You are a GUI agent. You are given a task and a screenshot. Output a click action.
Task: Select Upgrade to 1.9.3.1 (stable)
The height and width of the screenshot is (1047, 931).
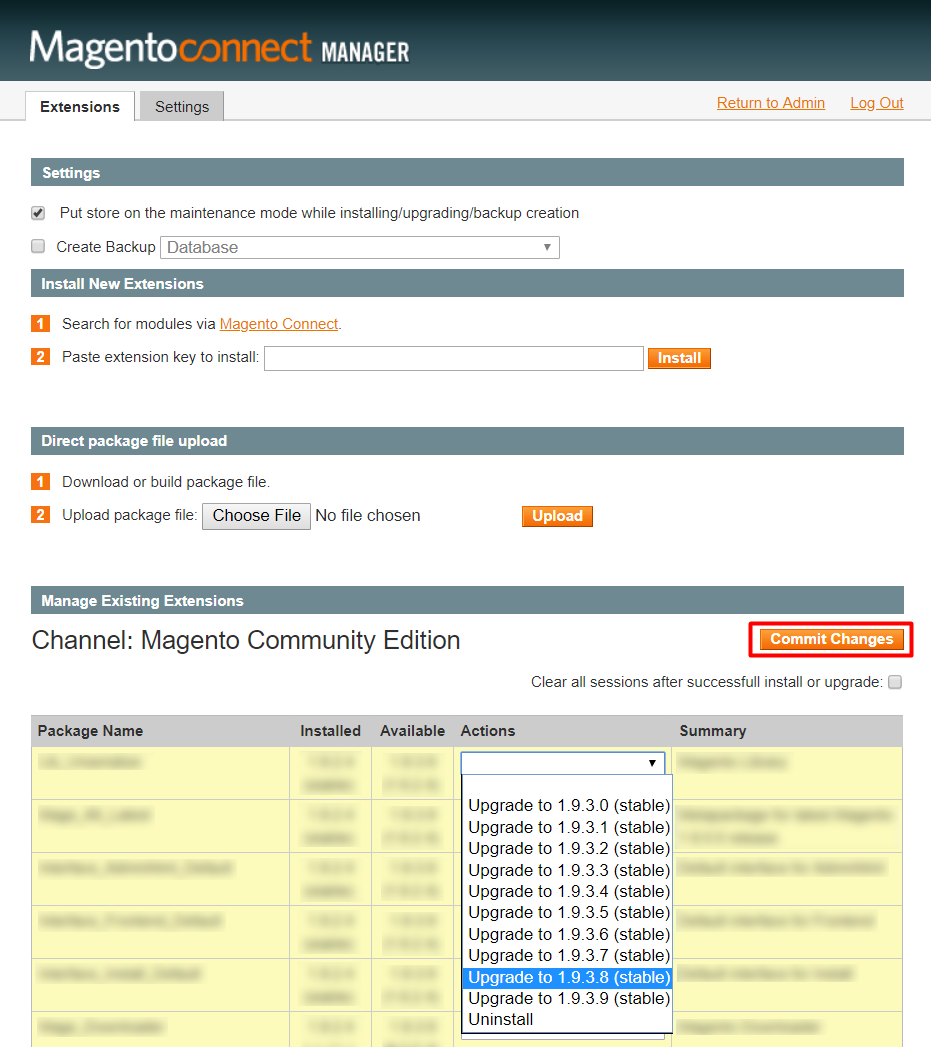568,827
